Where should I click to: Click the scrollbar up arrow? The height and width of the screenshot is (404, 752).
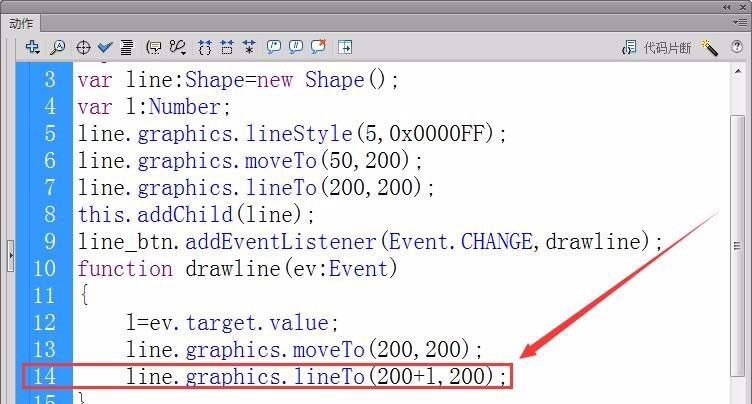(738, 71)
